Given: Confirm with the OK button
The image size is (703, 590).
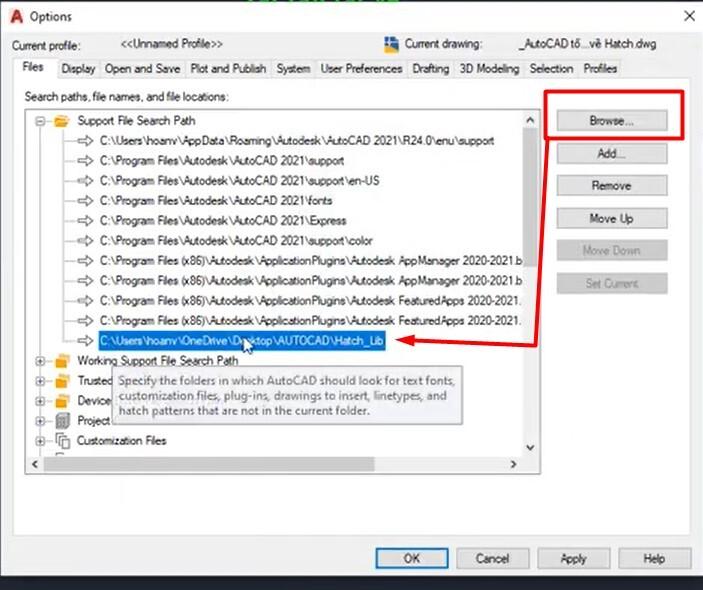Looking at the screenshot, I should coord(412,558).
